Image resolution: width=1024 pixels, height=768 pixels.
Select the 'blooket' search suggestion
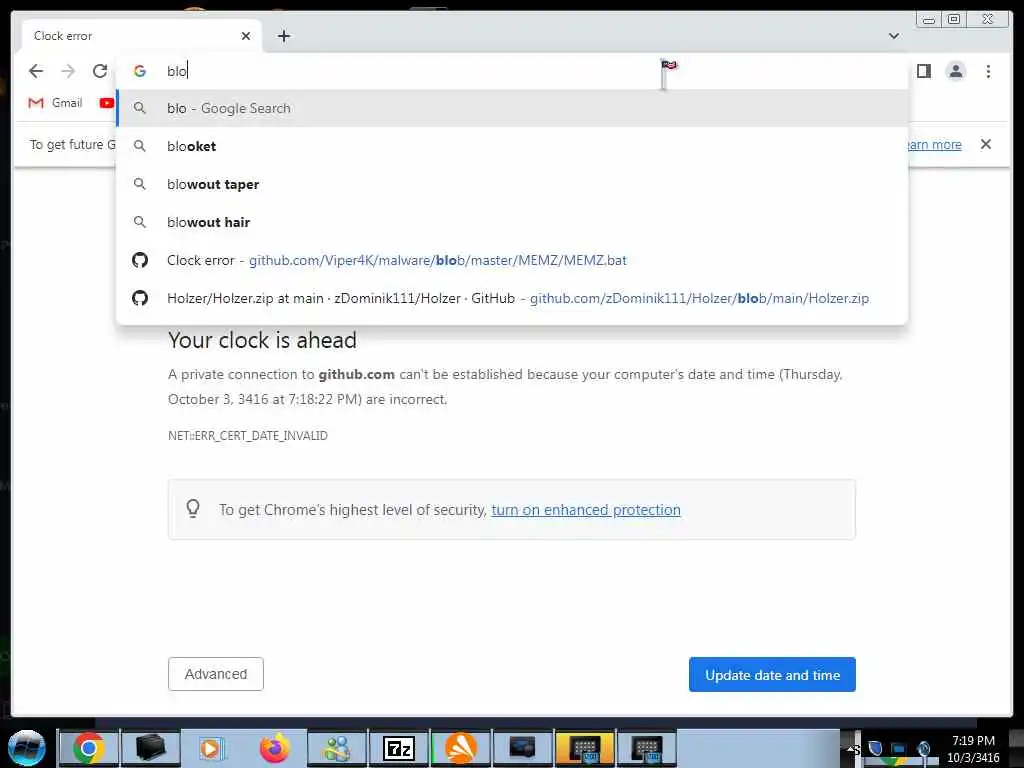pyautogui.click(x=512, y=146)
